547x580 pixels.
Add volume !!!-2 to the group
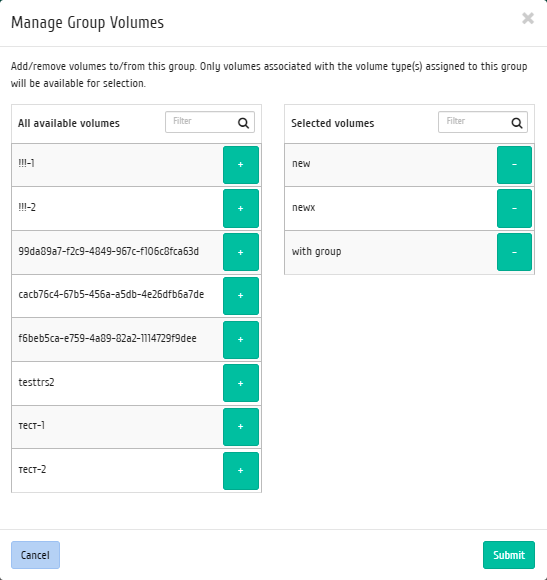[x=241, y=209]
